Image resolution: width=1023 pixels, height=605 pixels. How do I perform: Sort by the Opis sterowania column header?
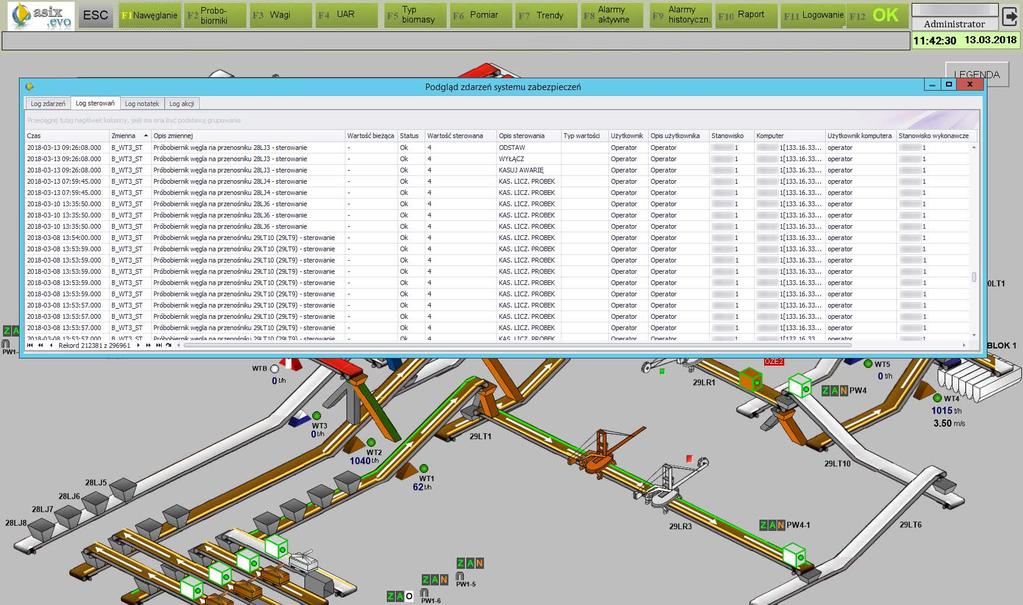(x=529, y=136)
